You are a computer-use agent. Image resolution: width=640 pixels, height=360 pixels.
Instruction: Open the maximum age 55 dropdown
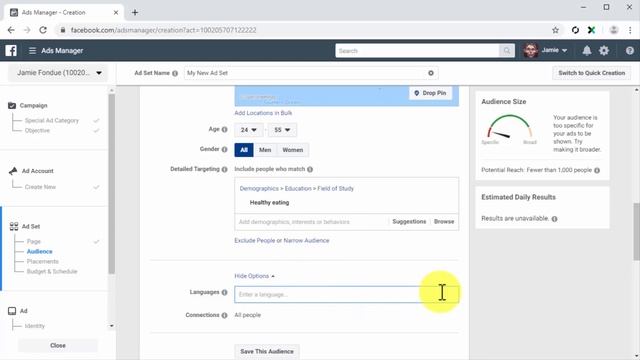(x=282, y=130)
